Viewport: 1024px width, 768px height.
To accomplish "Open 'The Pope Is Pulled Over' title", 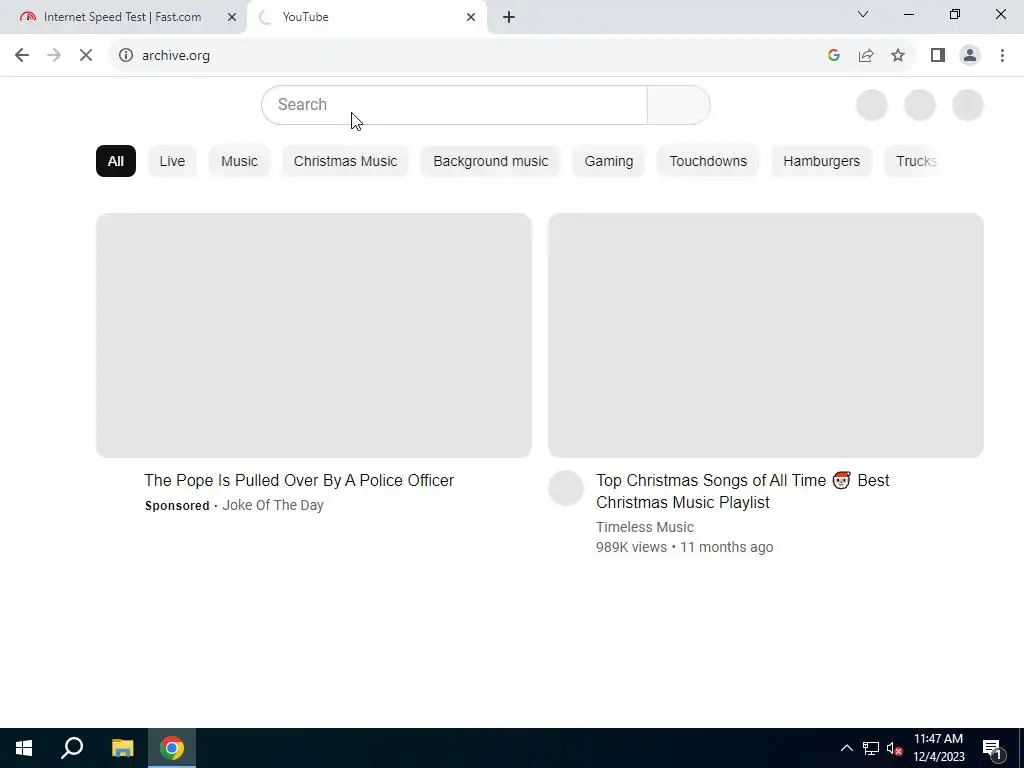I will click(x=299, y=481).
